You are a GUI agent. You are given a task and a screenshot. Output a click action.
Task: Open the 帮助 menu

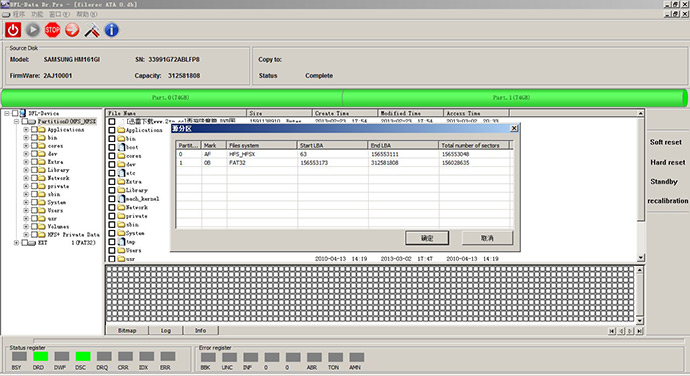[x=86, y=14]
